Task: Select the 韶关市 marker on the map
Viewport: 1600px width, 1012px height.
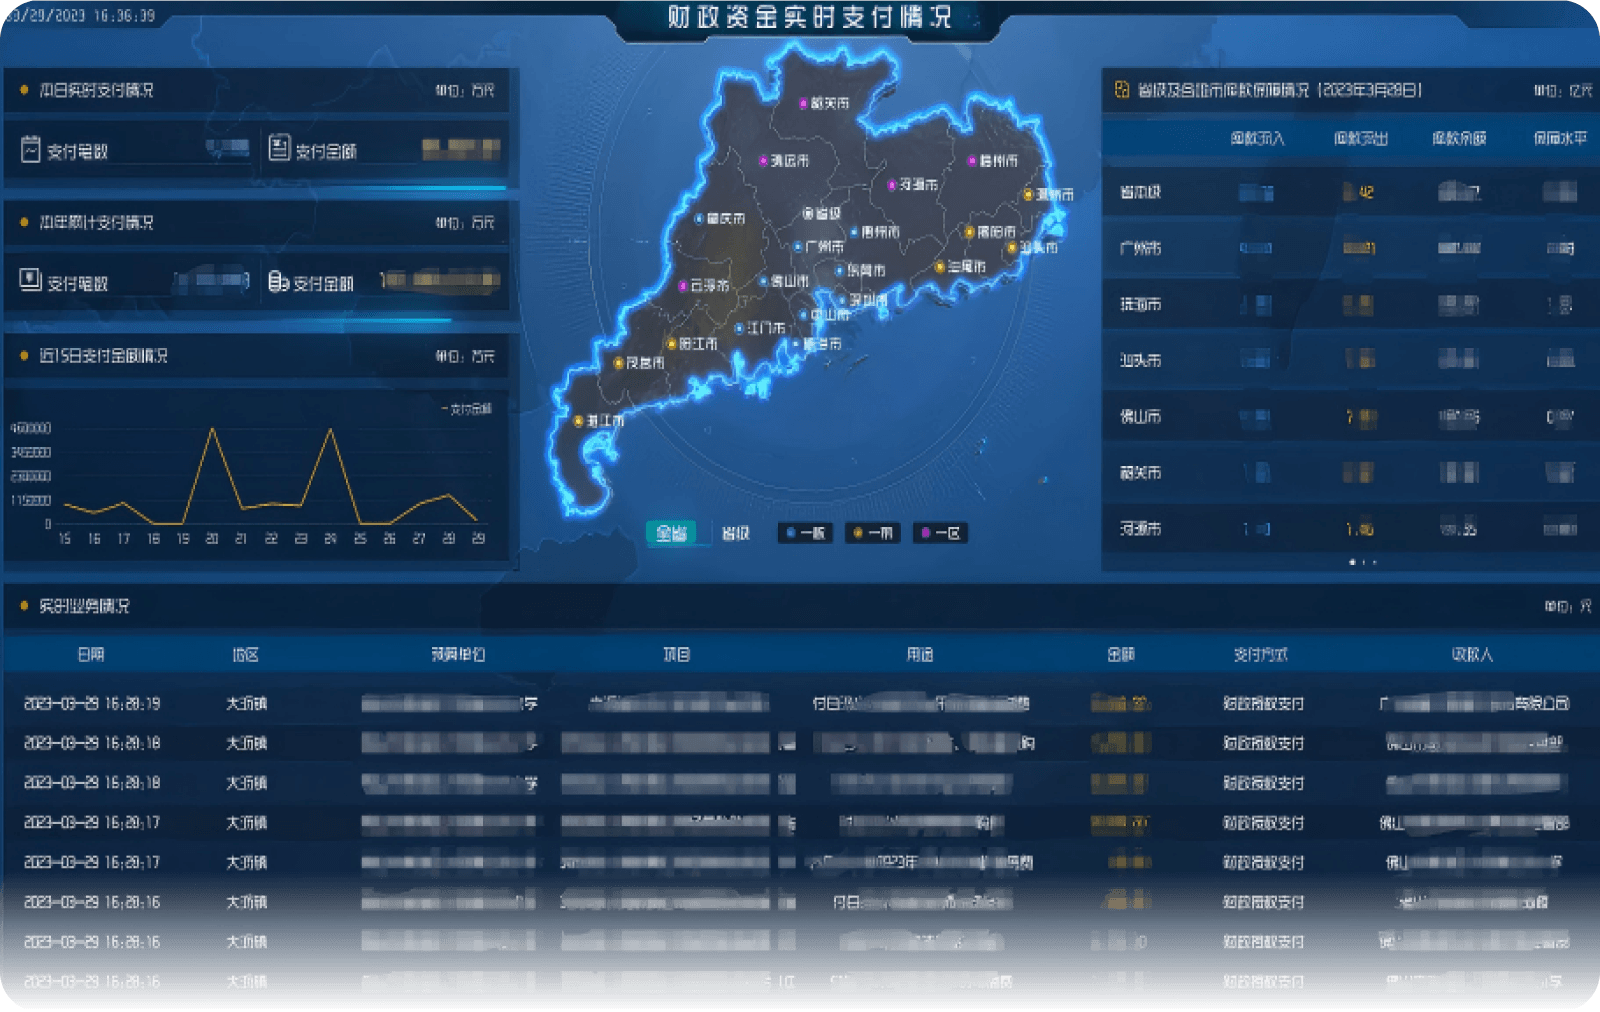Action: [x=803, y=103]
